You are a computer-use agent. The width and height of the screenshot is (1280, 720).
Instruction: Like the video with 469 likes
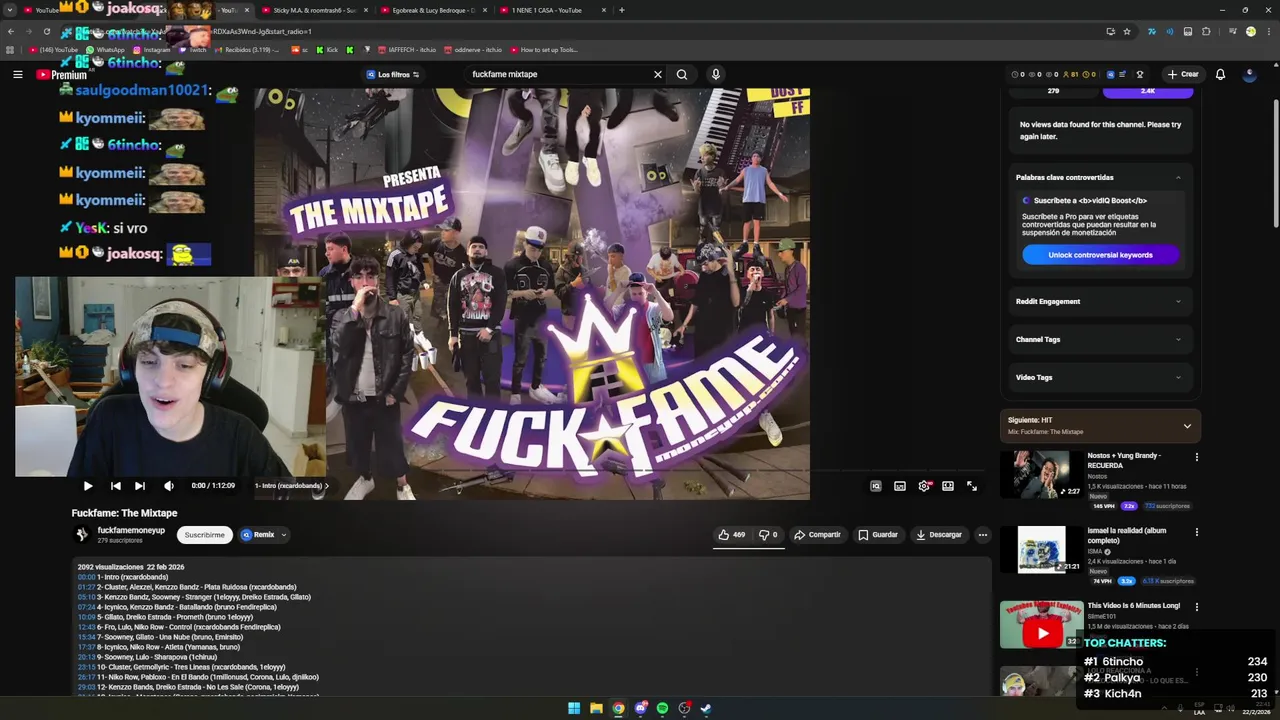pyautogui.click(x=732, y=535)
